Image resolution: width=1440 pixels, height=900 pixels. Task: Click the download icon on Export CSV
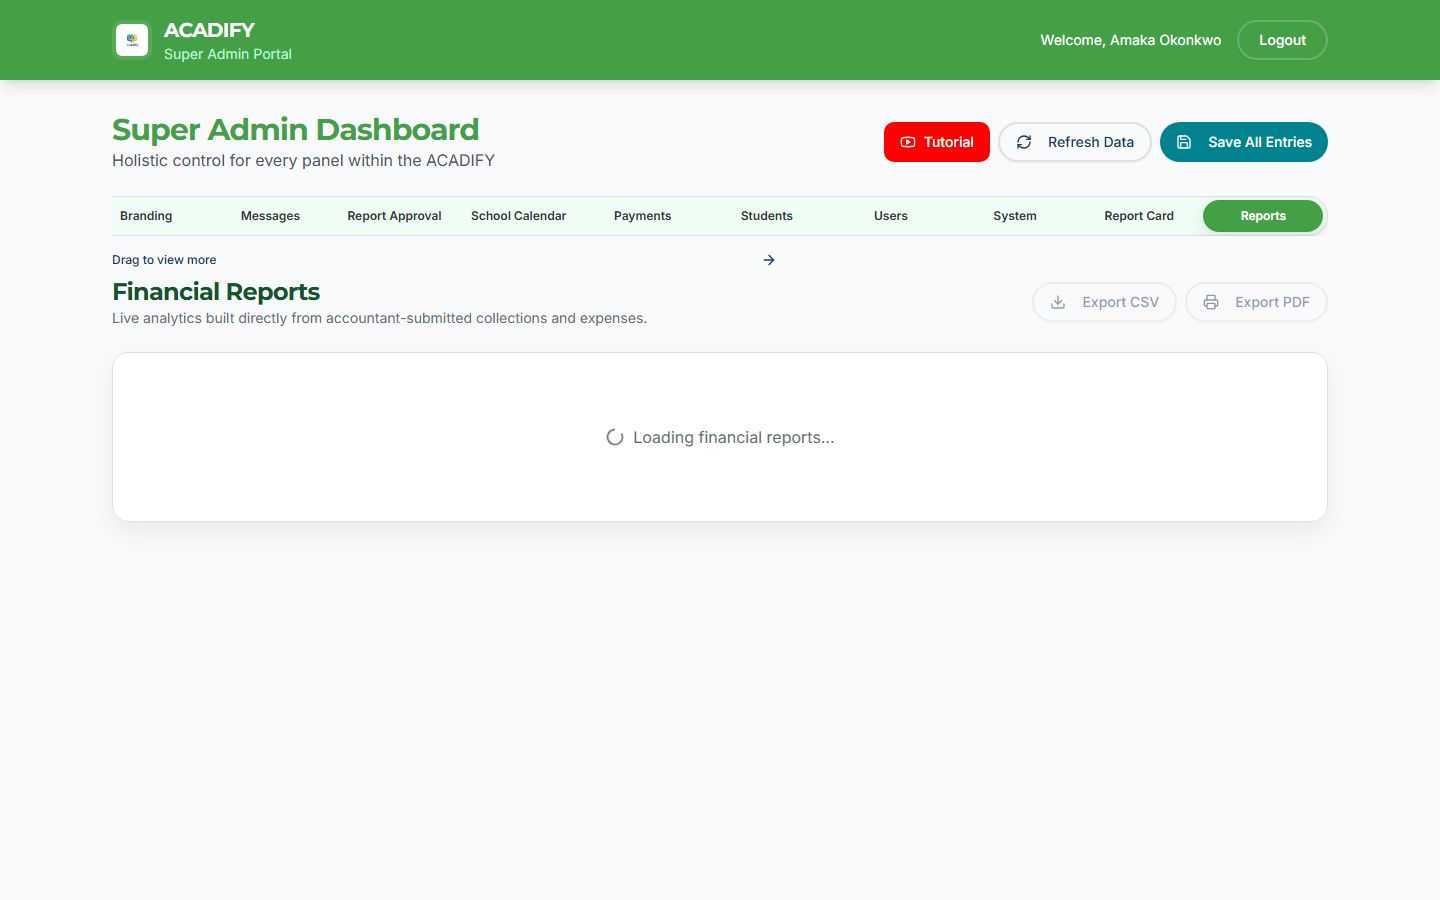[x=1057, y=302]
